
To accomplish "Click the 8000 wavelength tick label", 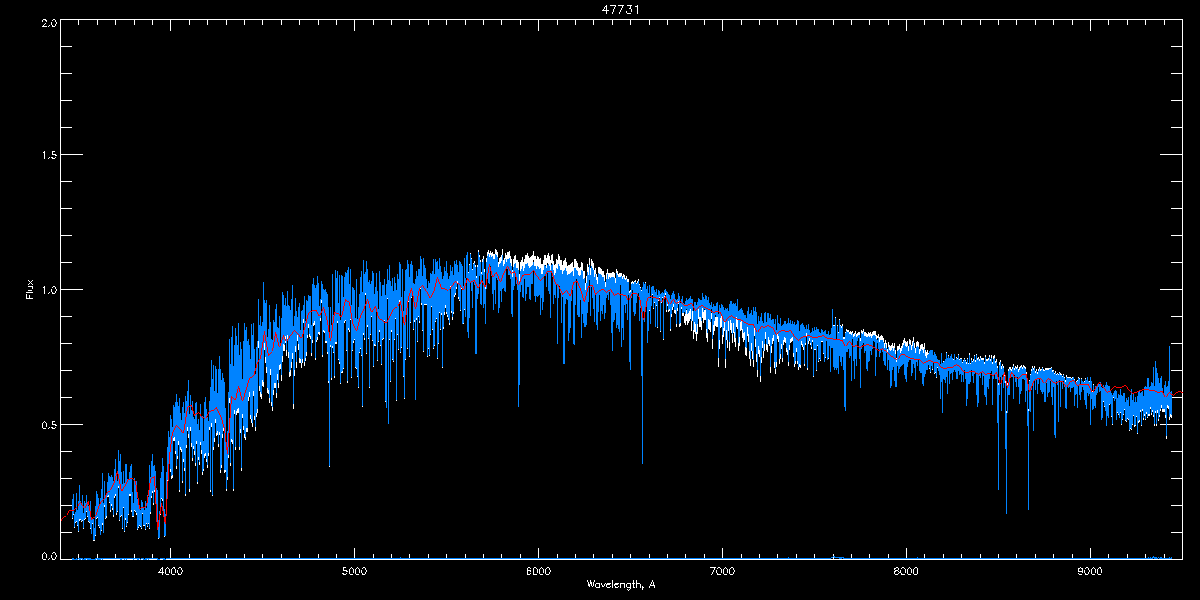I will point(906,572).
